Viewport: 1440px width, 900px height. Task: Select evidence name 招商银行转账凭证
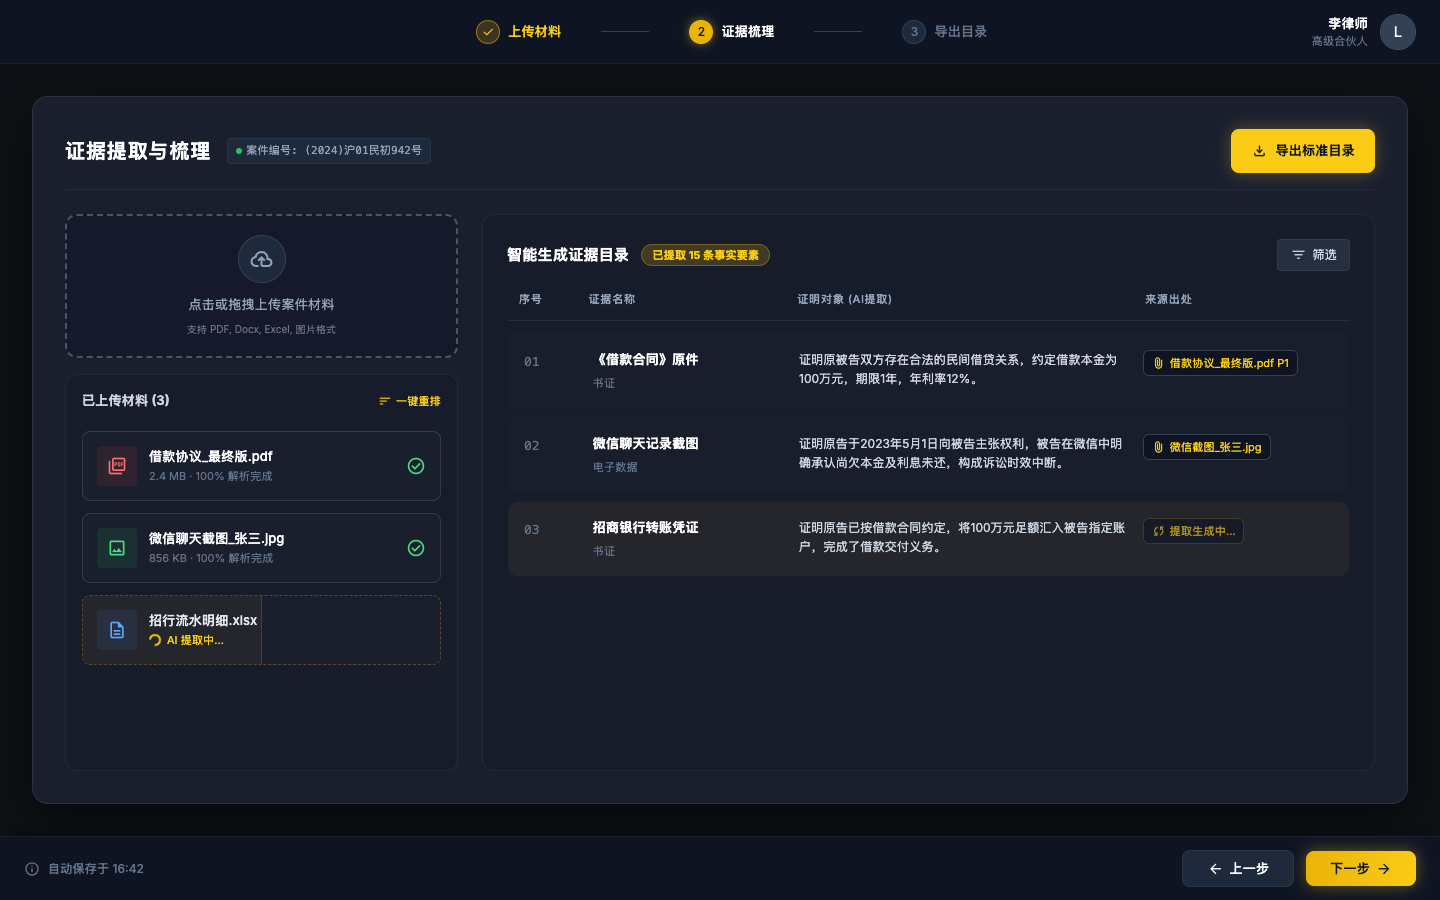pos(645,527)
